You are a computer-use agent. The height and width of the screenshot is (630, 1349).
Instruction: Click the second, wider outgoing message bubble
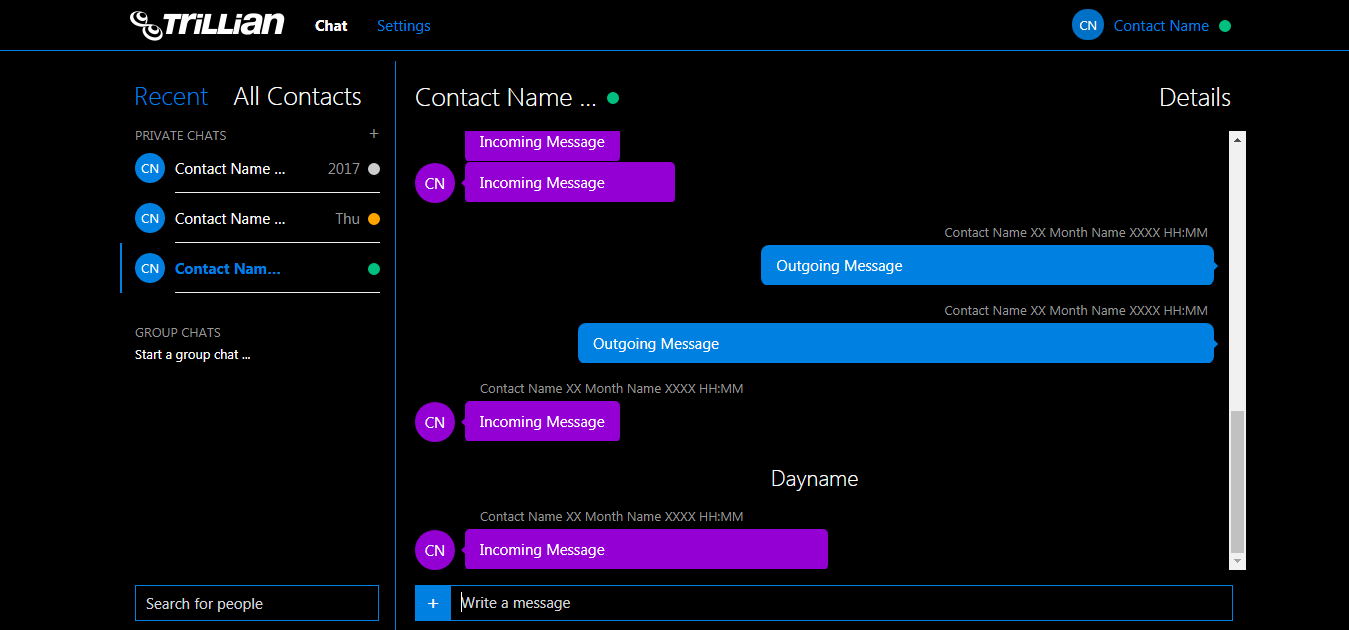[896, 343]
